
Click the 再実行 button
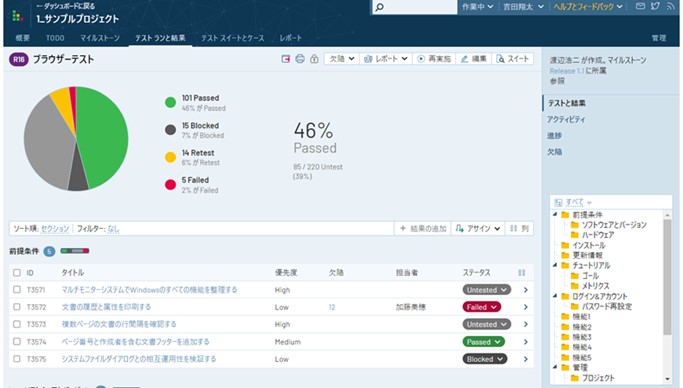click(x=434, y=59)
